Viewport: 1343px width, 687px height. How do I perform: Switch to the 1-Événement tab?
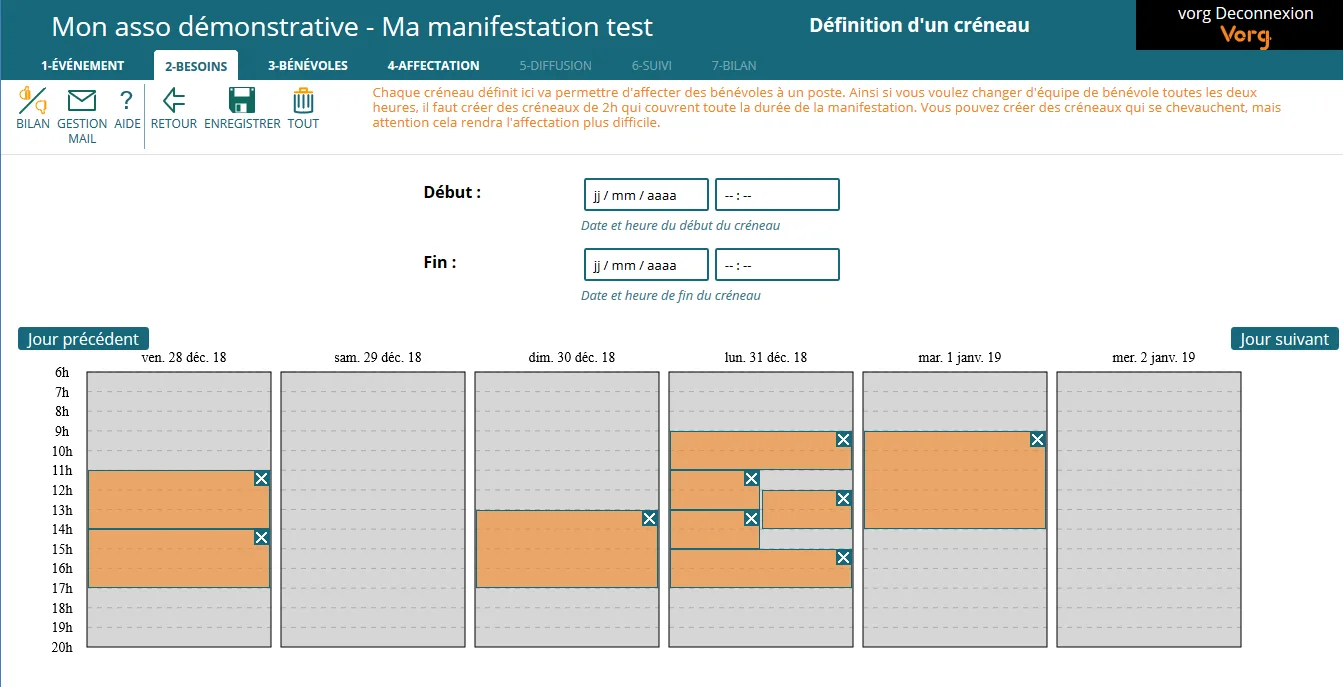click(83, 66)
